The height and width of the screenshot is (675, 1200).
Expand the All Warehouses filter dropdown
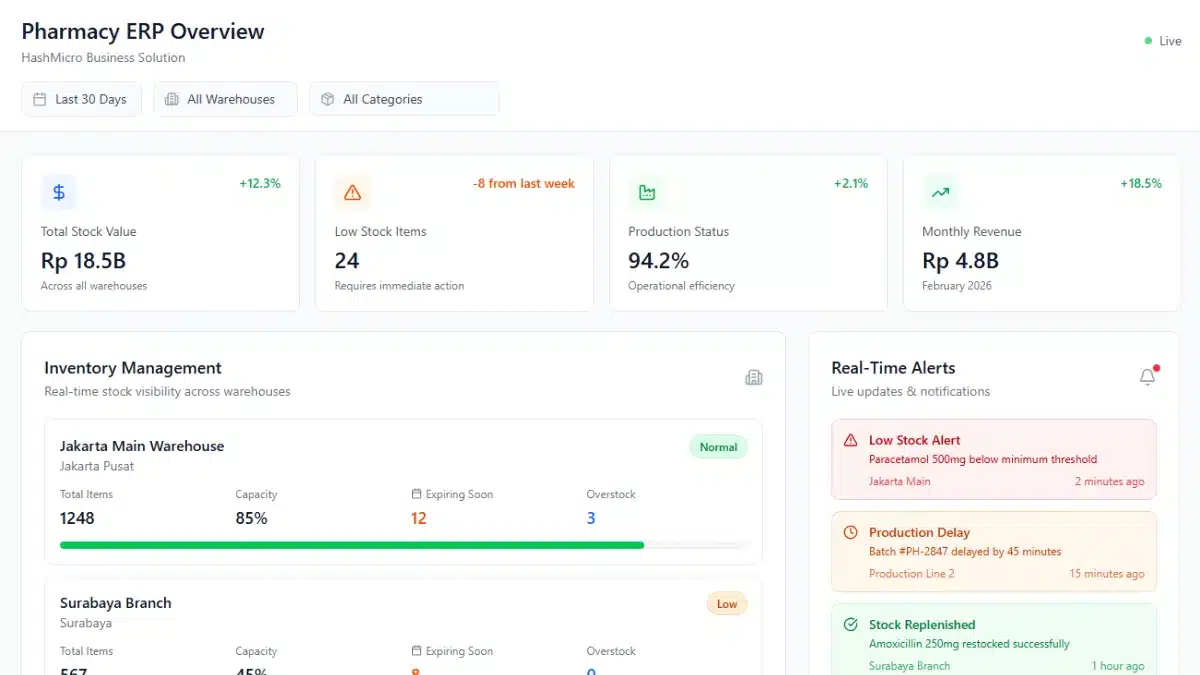click(225, 99)
